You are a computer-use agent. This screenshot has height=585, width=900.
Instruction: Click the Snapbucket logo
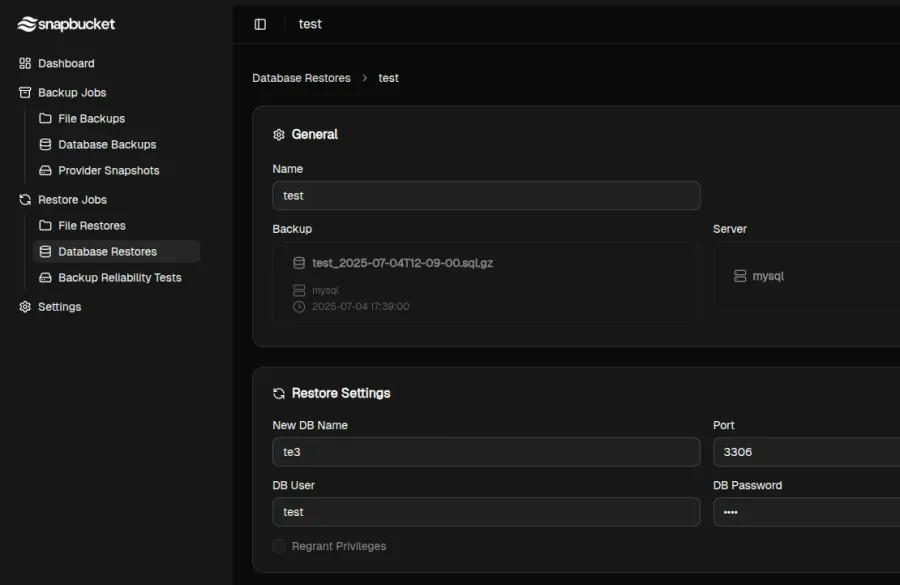pyautogui.click(x=67, y=24)
